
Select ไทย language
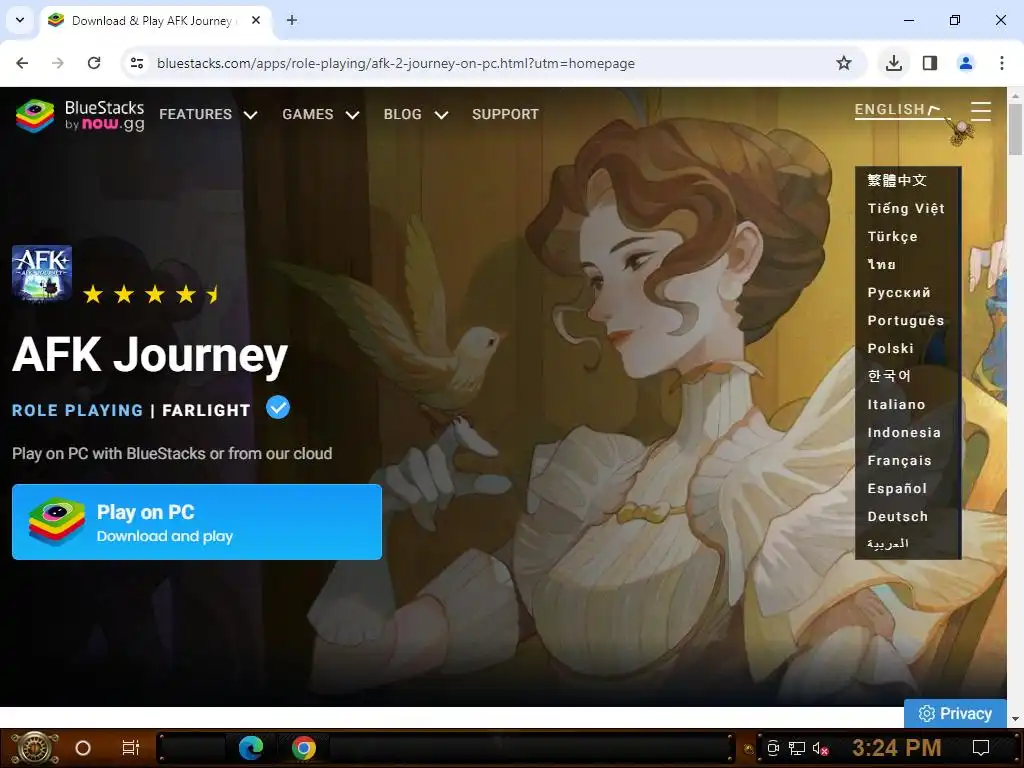[882, 264]
